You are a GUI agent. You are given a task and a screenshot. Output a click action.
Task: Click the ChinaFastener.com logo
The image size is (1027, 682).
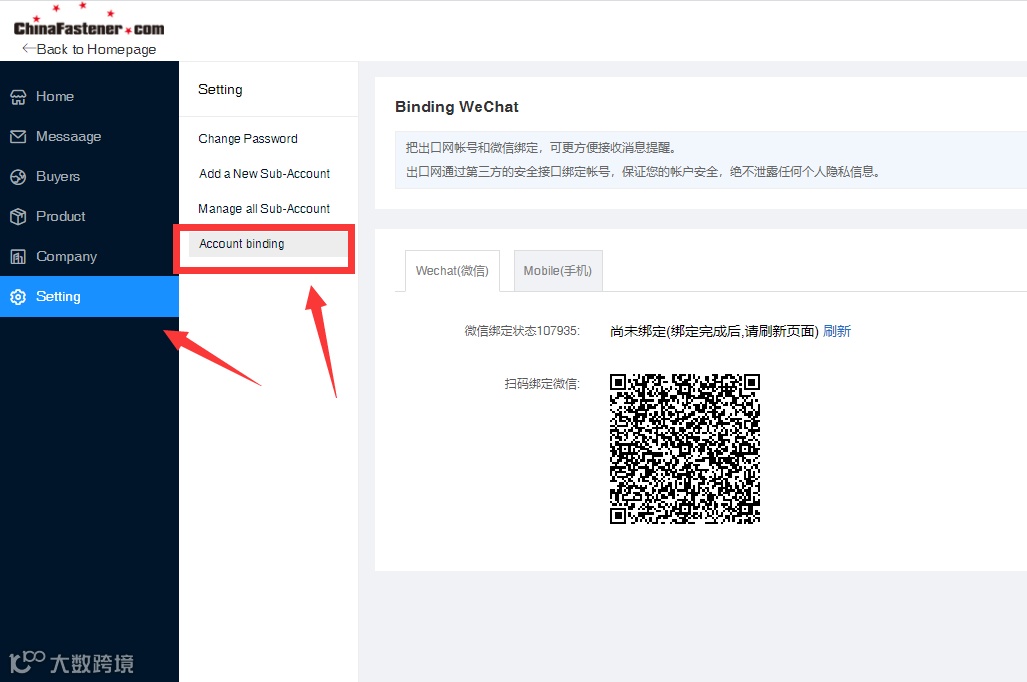[x=88, y=21]
